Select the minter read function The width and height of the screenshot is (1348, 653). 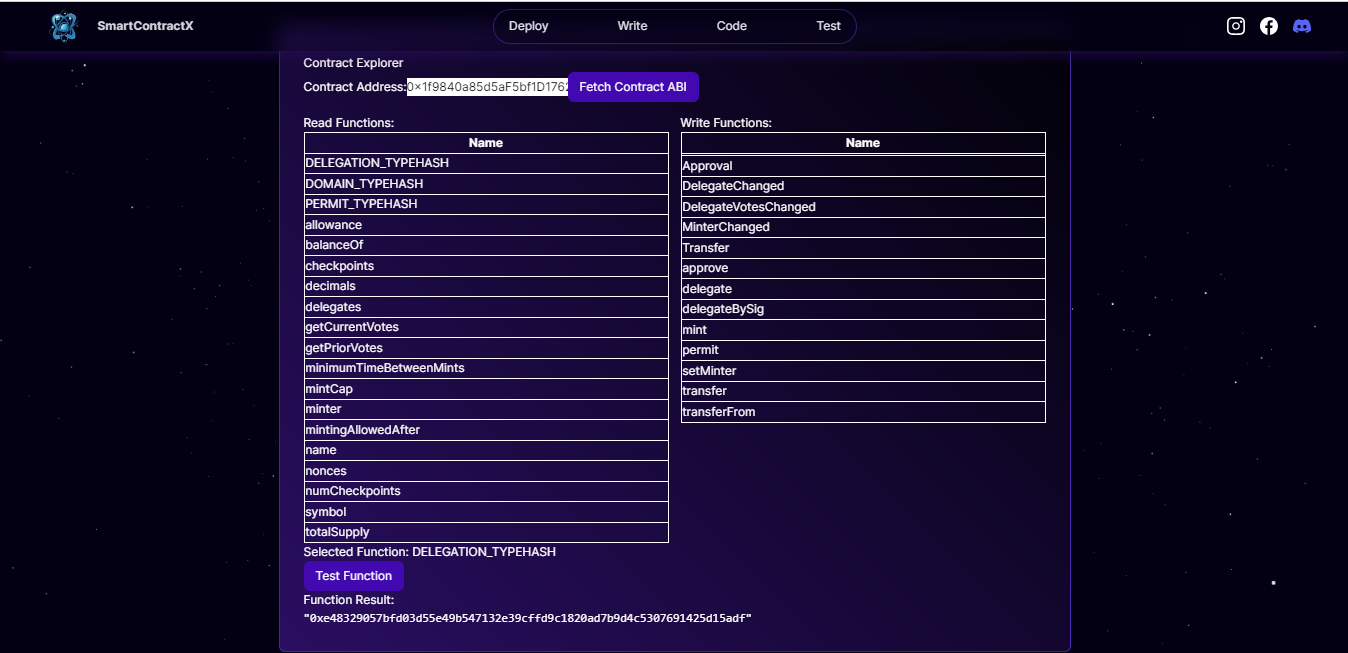point(486,409)
